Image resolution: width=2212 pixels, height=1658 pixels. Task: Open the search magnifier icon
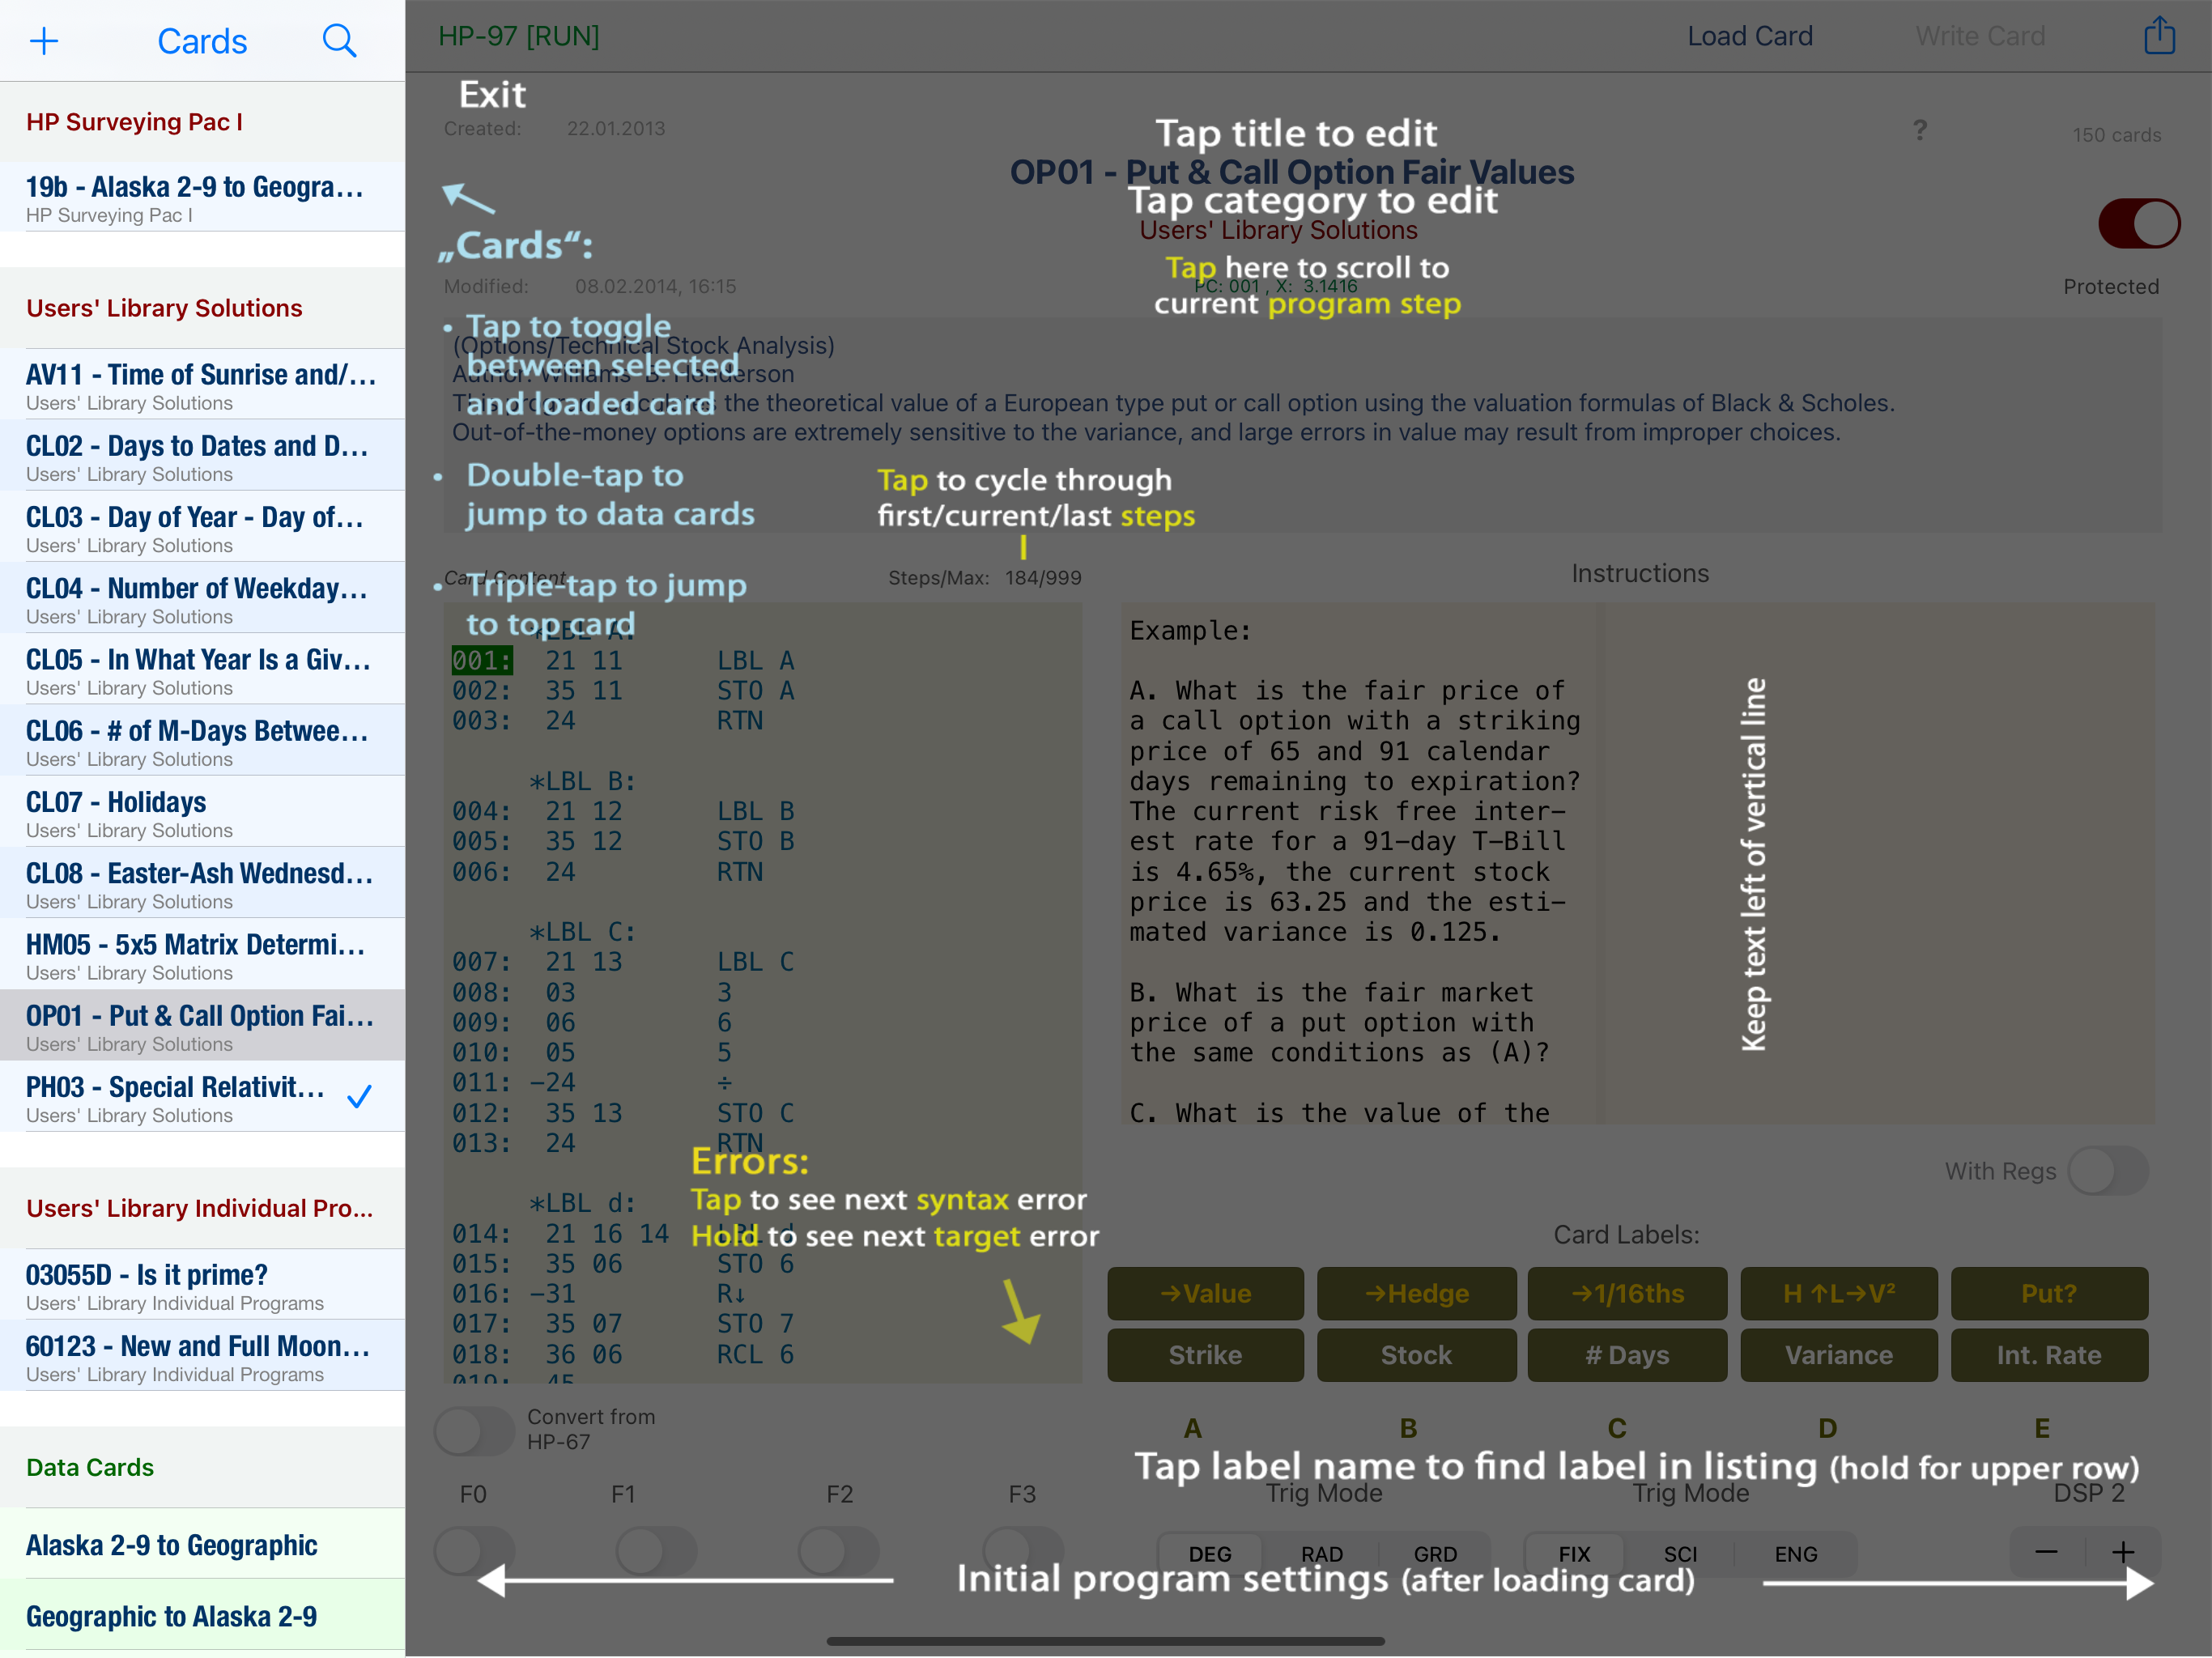click(x=339, y=41)
